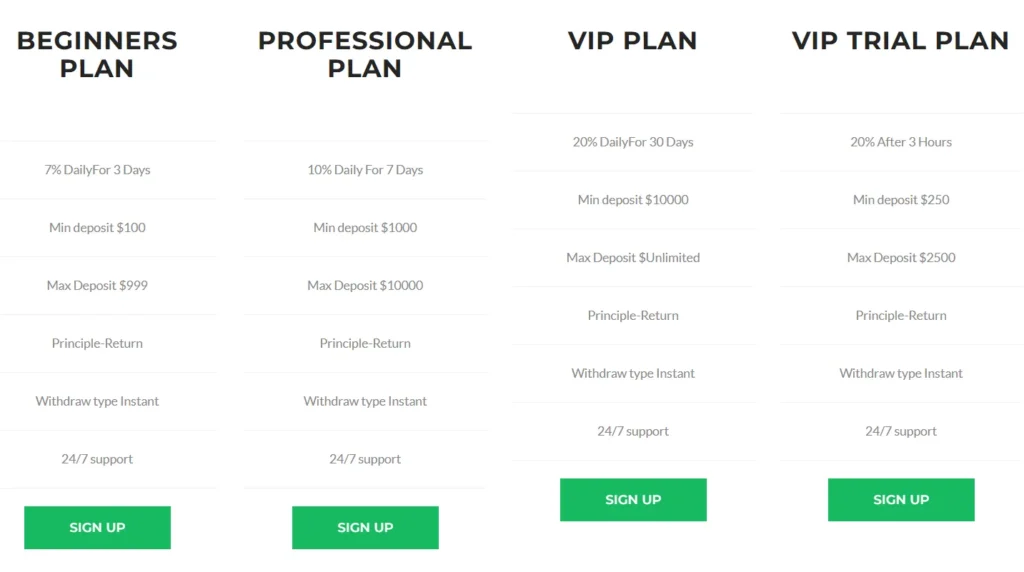This screenshot has height=572, width=1024.
Task: Select the Min deposit $100 row
Action: click(x=97, y=228)
